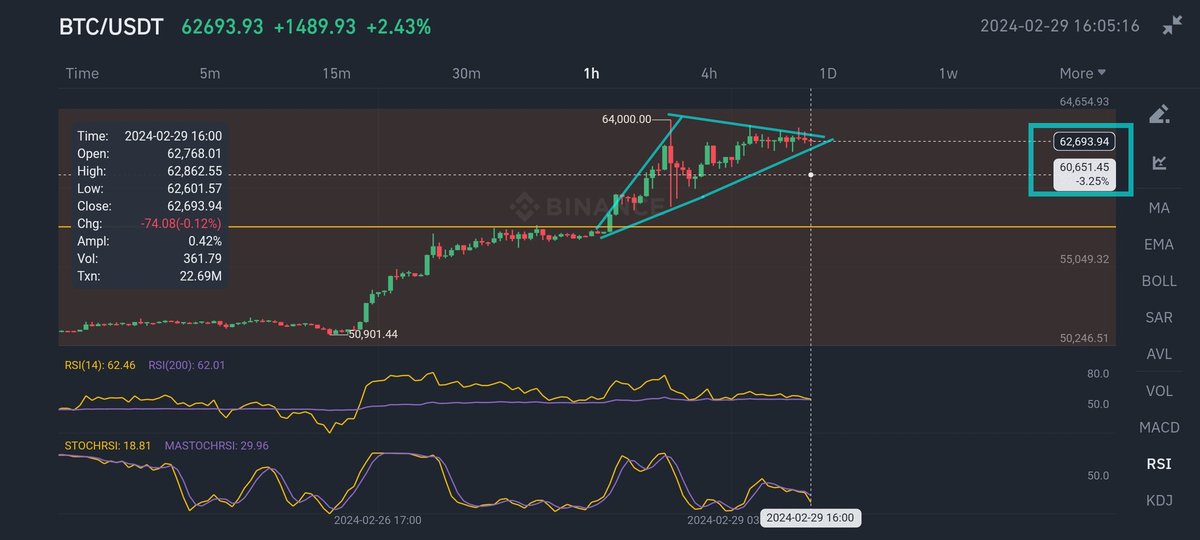This screenshot has width=1200, height=540.
Task: Open the drawing tools pencil icon
Action: point(1159,114)
